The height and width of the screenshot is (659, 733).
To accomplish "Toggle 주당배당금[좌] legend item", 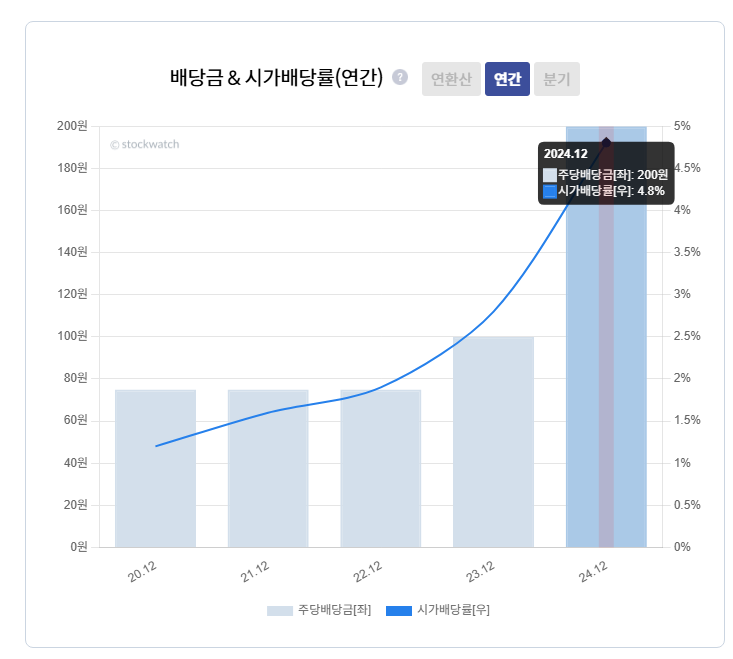I will point(319,610).
